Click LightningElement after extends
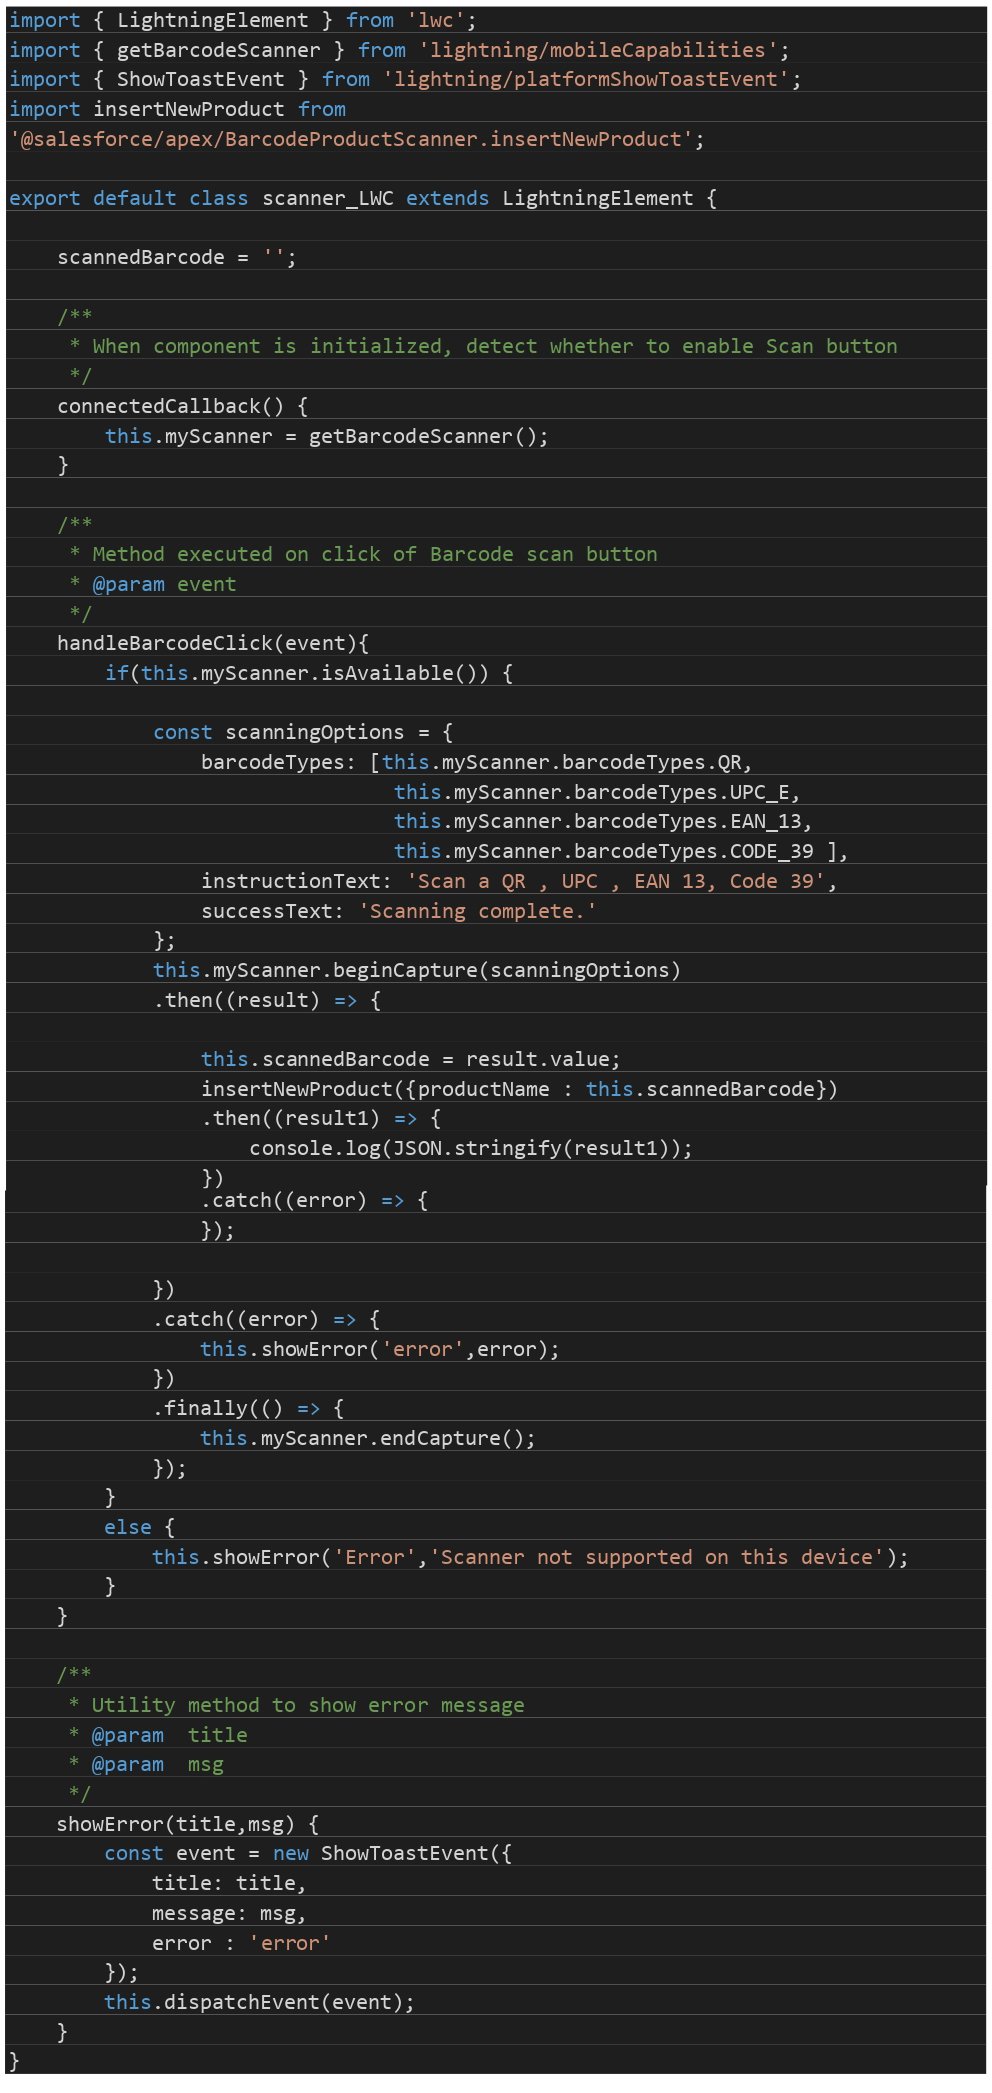Screen dimensions: 992x2093 (x=597, y=198)
